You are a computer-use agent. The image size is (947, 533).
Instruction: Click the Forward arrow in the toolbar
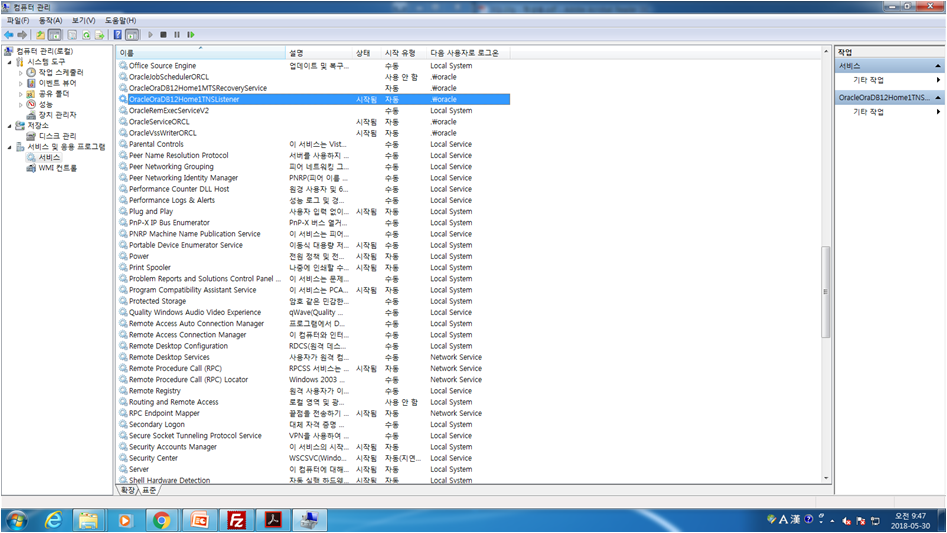[x=22, y=35]
